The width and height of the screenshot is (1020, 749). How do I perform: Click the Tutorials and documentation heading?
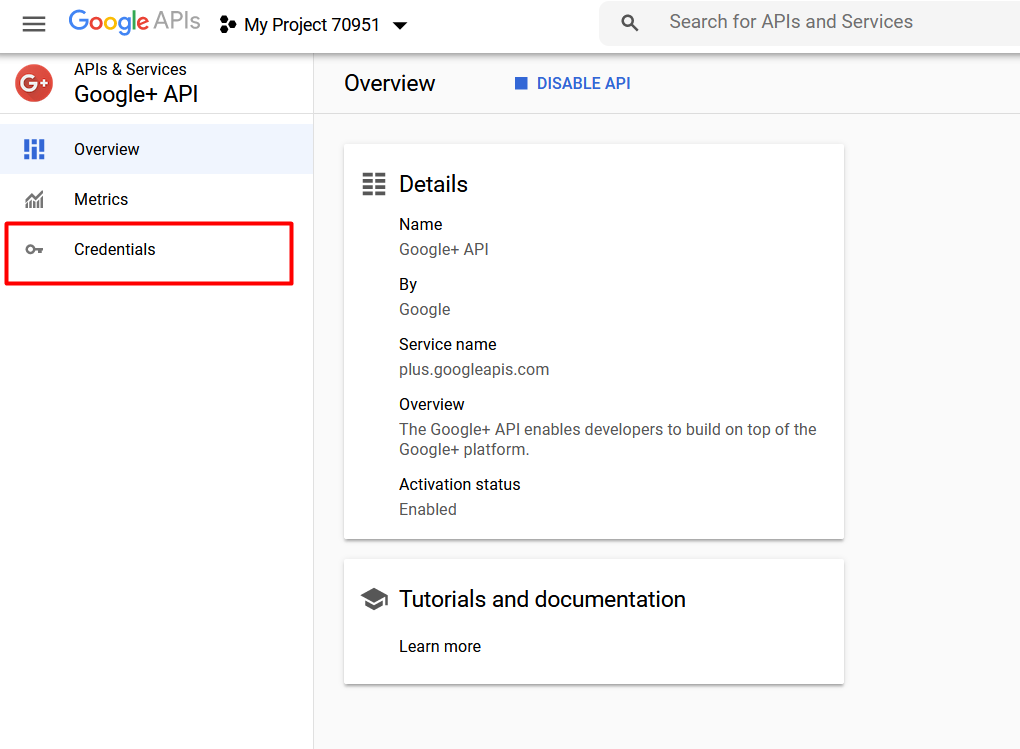pyautogui.click(x=542, y=599)
